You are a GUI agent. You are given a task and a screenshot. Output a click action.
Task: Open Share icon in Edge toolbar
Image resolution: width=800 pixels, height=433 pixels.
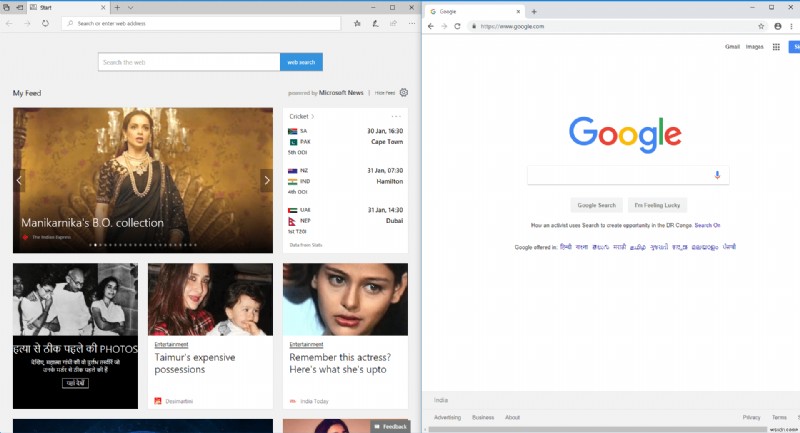(x=393, y=23)
